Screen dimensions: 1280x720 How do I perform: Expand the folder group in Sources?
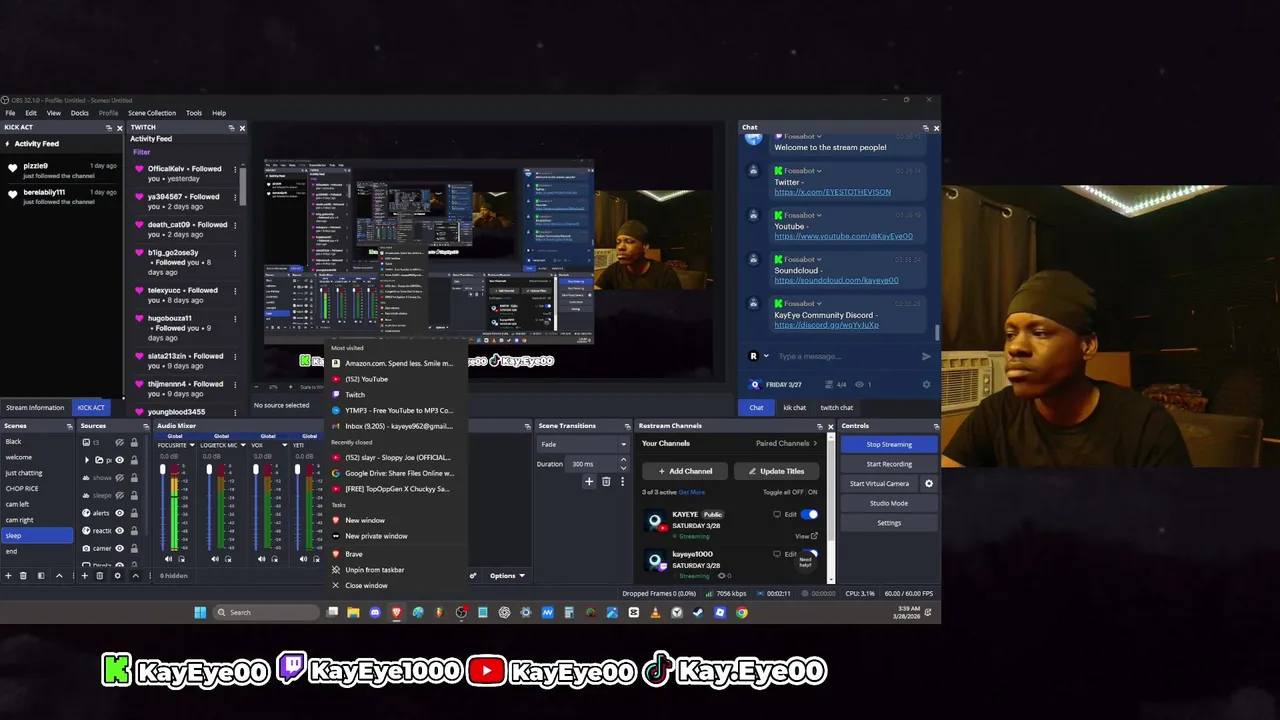[x=86, y=460]
